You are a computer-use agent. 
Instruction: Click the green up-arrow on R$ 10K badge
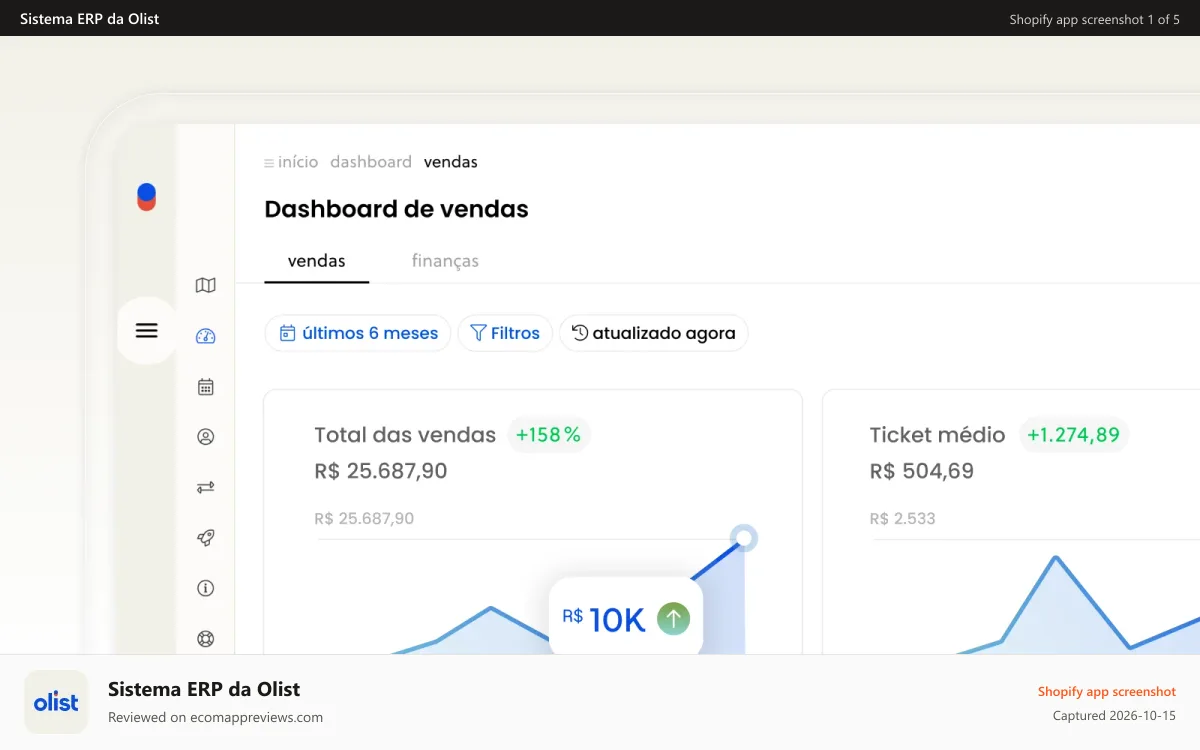click(673, 619)
